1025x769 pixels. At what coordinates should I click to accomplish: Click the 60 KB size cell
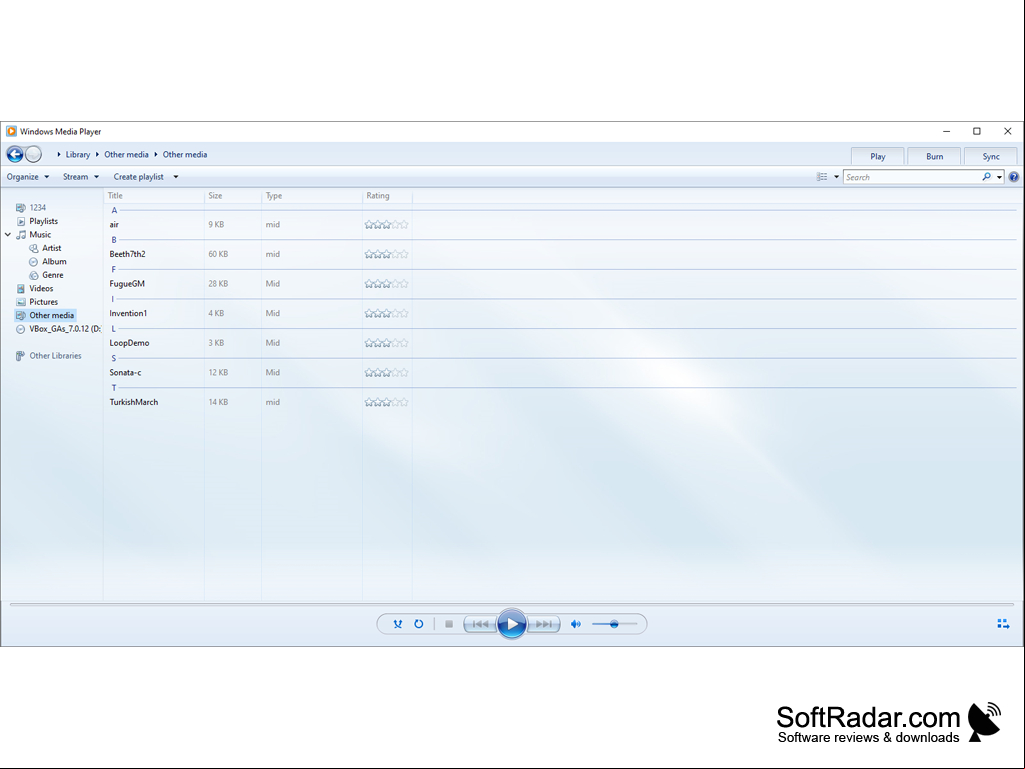[218, 254]
